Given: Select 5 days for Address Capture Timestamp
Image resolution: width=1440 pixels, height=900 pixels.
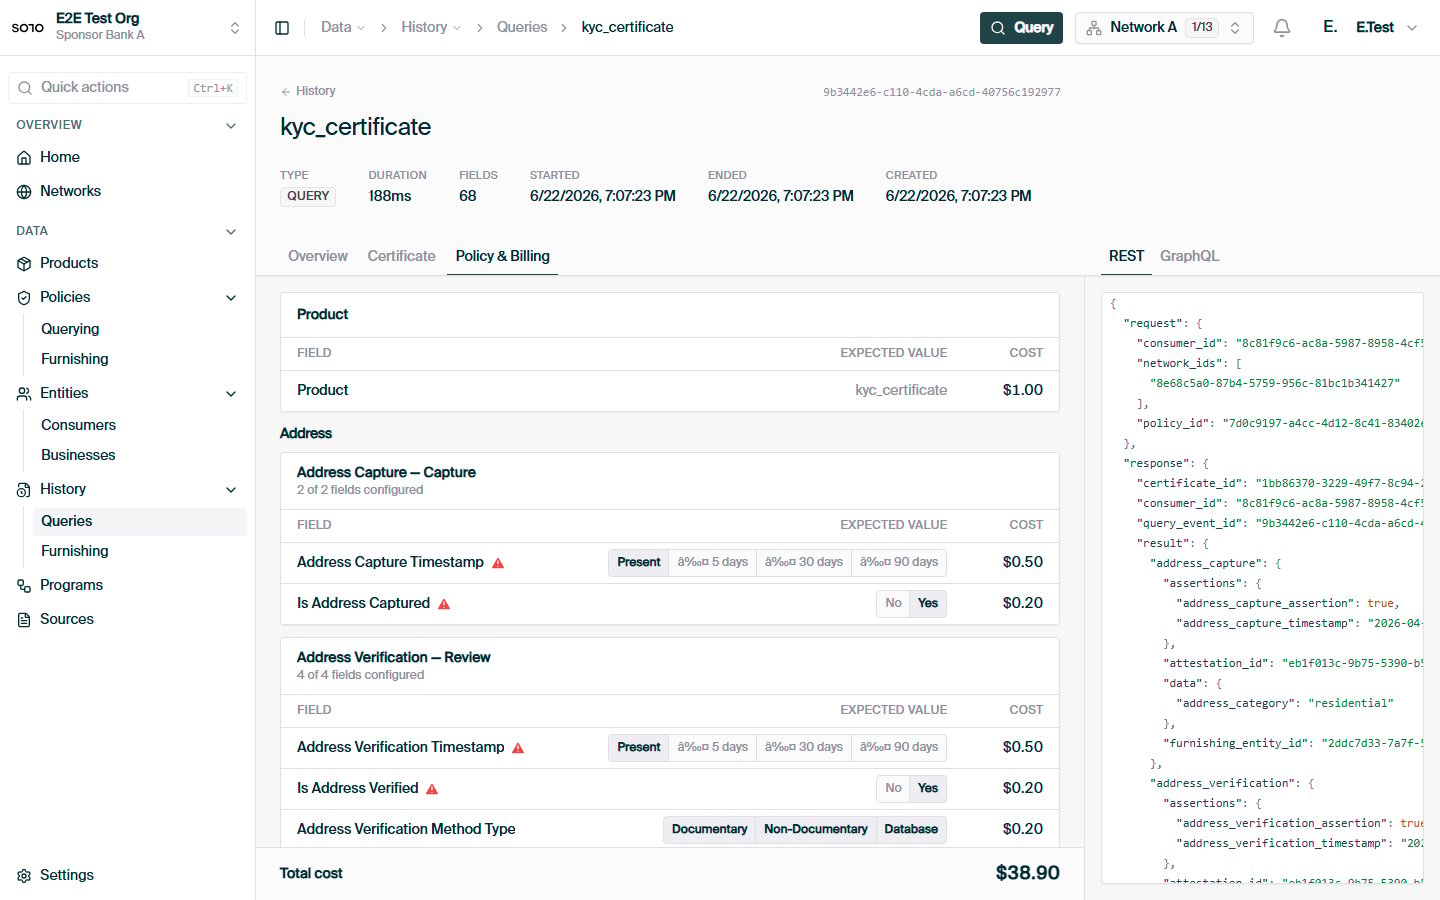Looking at the screenshot, I should (713, 562).
